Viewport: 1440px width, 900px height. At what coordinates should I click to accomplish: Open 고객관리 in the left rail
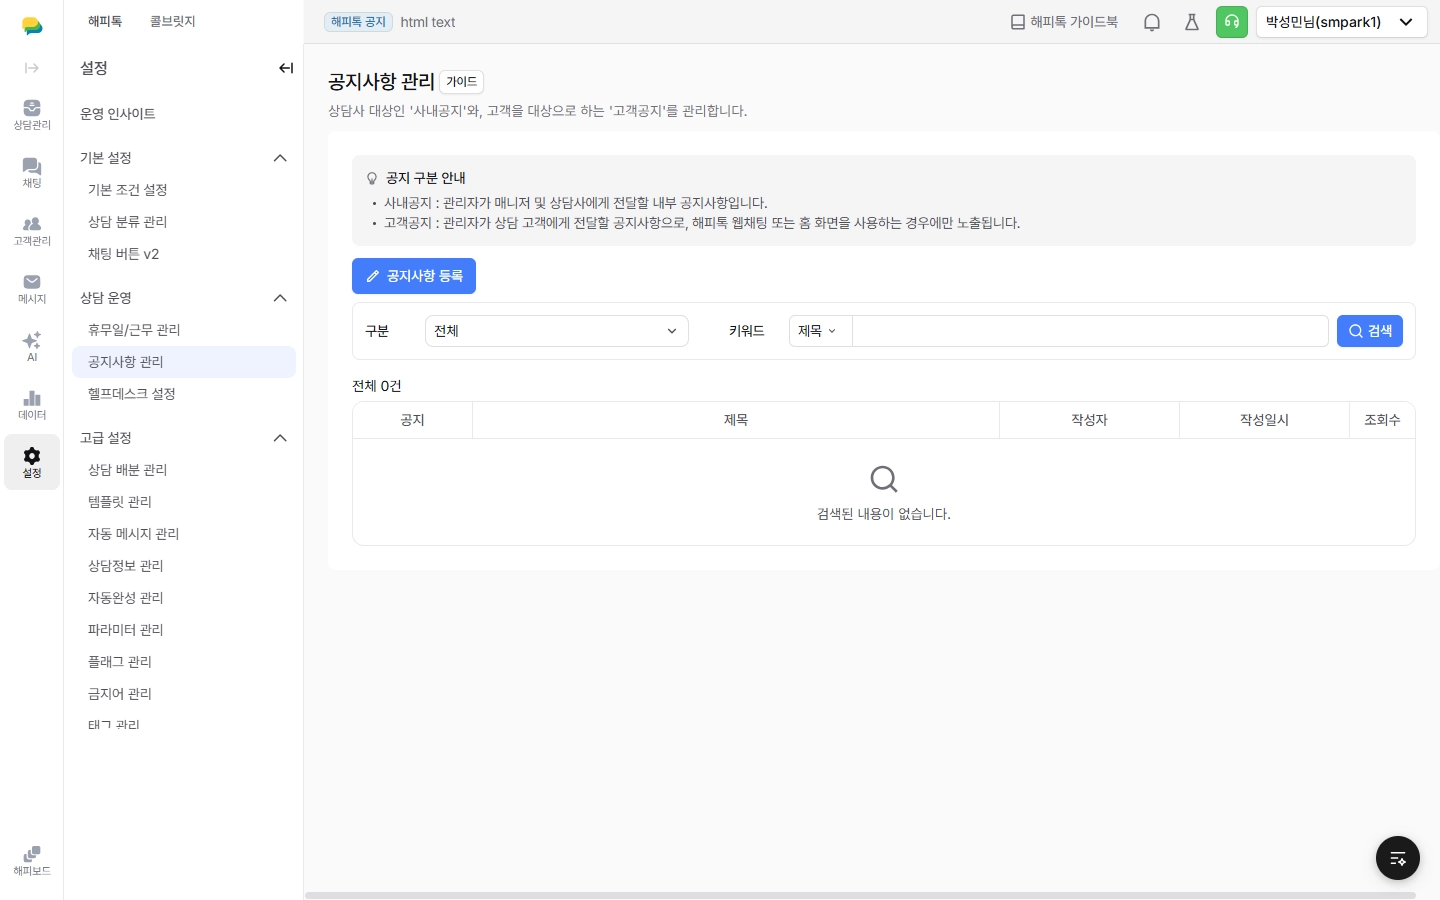point(32,231)
